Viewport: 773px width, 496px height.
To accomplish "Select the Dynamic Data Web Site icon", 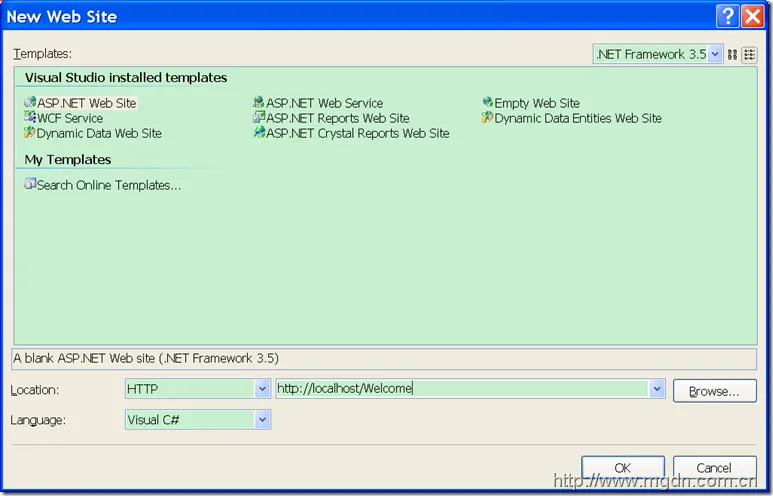I will 30,132.
